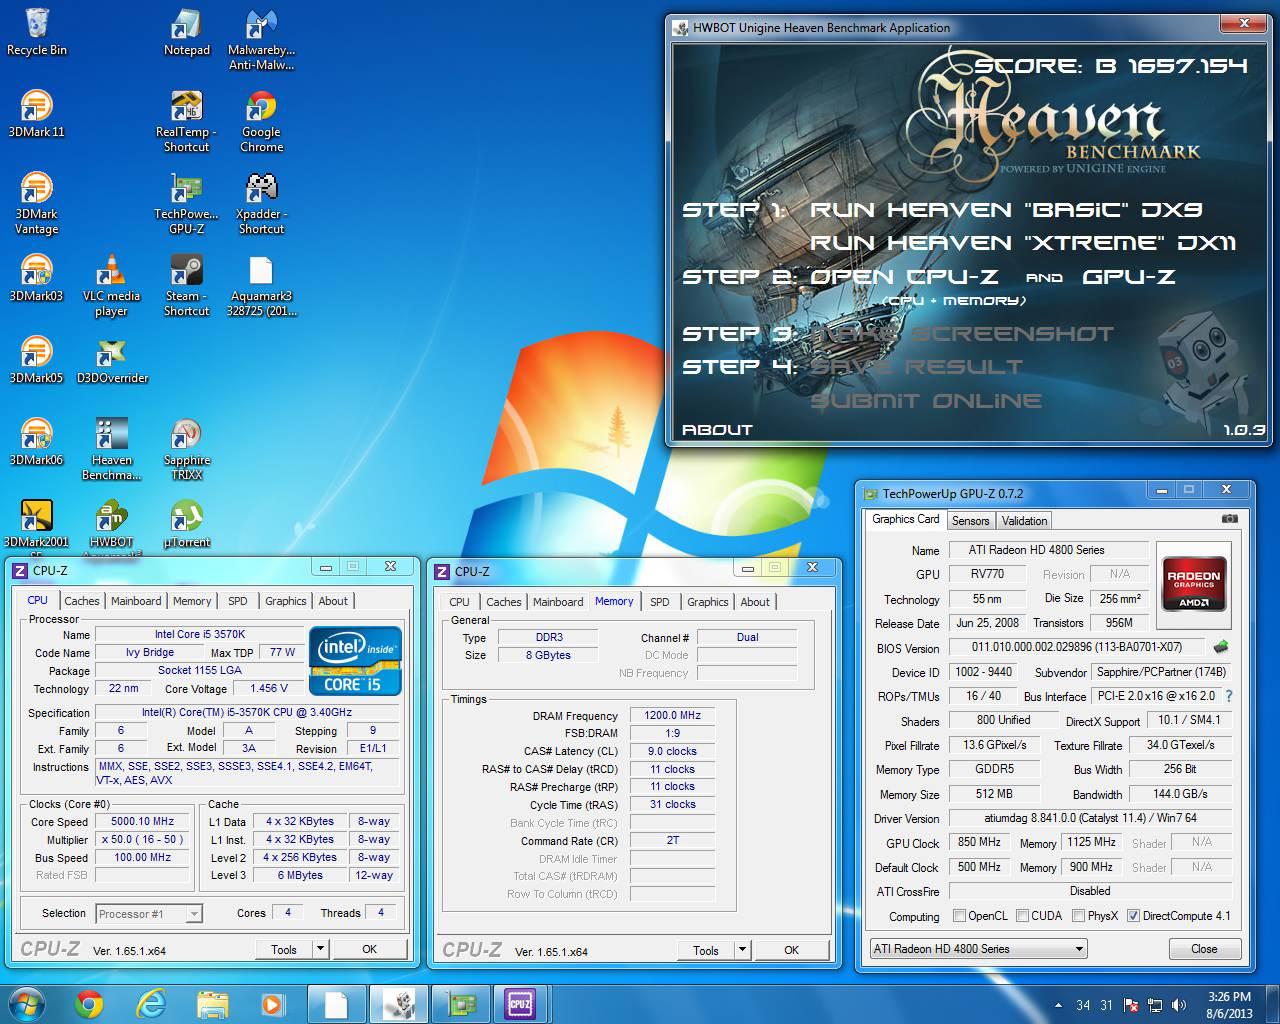This screenshot has height=1024, width=1280.
Task: Select the D3DOverrider desktop icon
Action: 111,360
